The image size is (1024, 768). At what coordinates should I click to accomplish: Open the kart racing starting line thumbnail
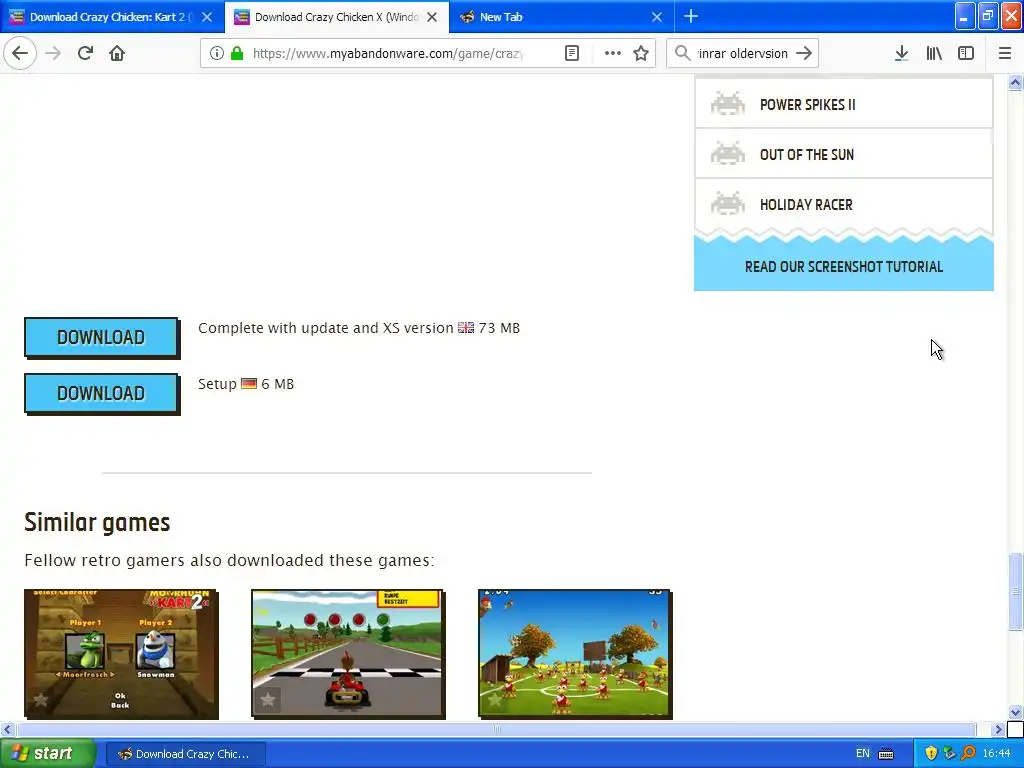(x=348, y=654)
